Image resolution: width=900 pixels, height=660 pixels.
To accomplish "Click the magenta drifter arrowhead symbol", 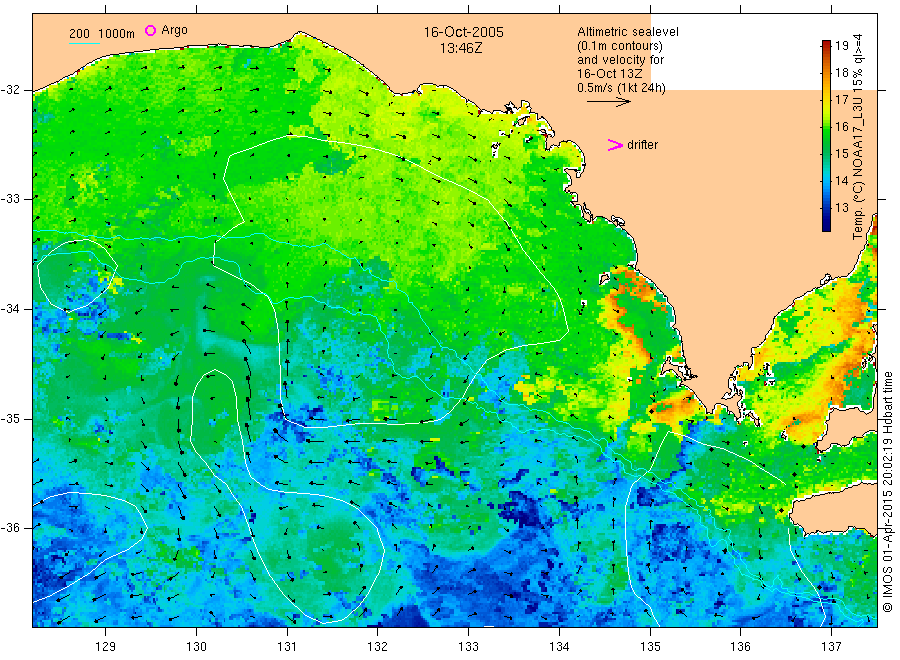I will (615, 145).
